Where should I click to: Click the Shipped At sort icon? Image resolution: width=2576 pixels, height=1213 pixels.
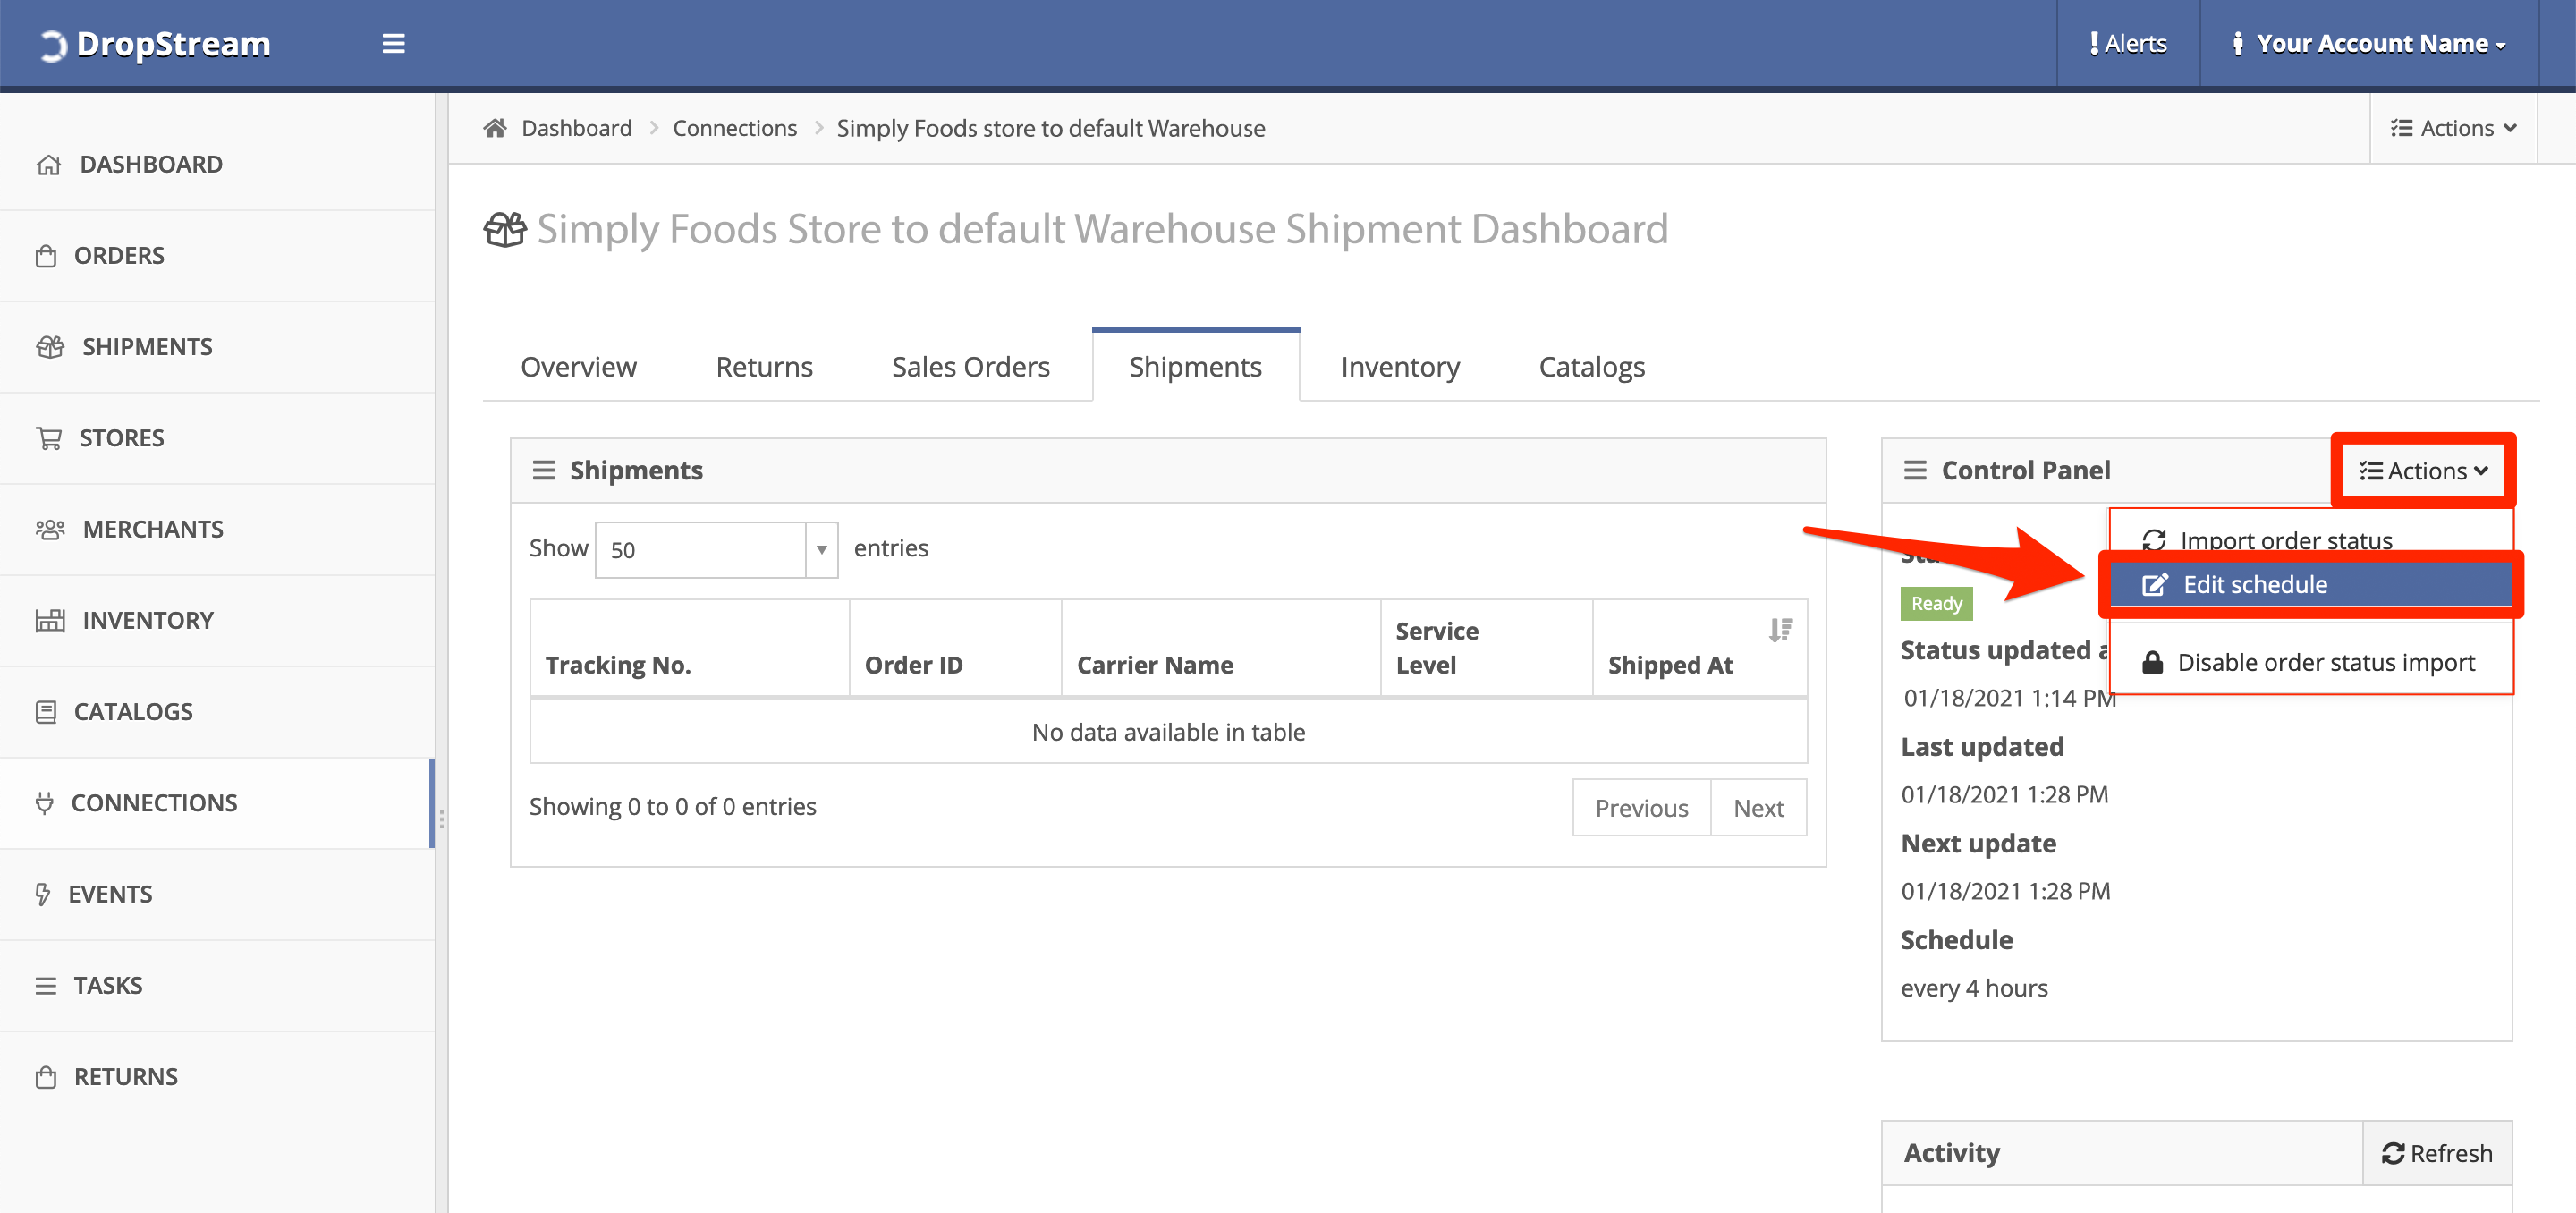click(x=1780, y=630)
